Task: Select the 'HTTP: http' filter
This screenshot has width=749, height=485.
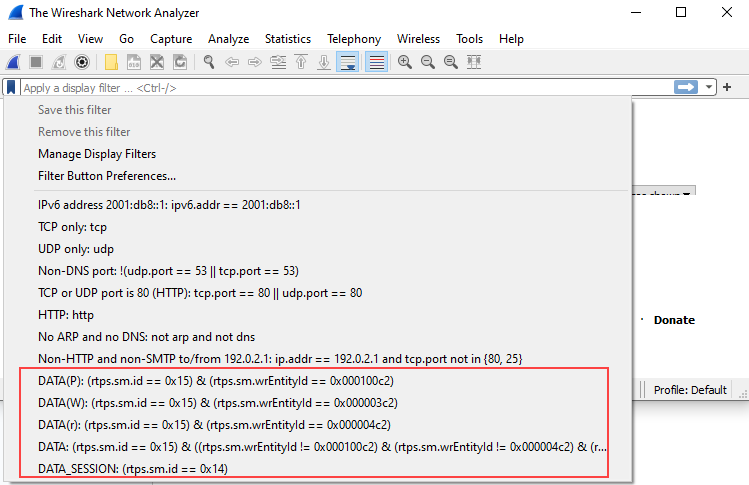Action: 66,315
